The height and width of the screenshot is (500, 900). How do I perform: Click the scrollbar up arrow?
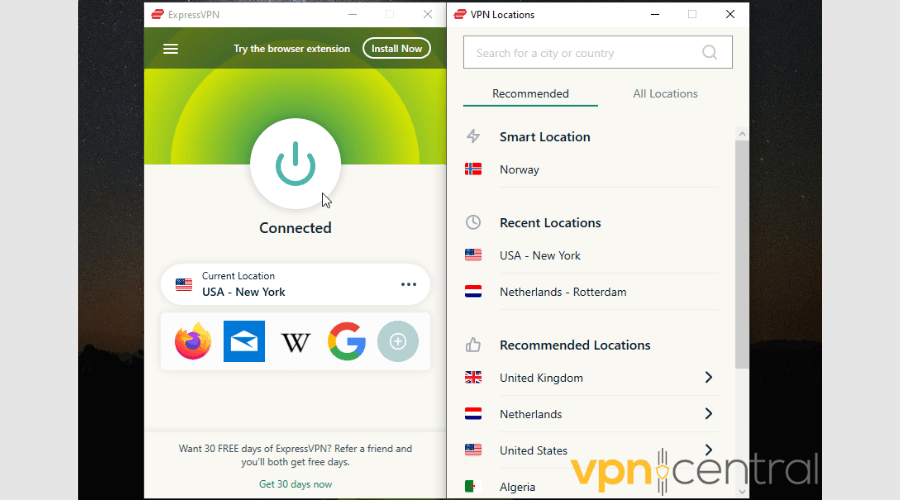click(742, 134)
